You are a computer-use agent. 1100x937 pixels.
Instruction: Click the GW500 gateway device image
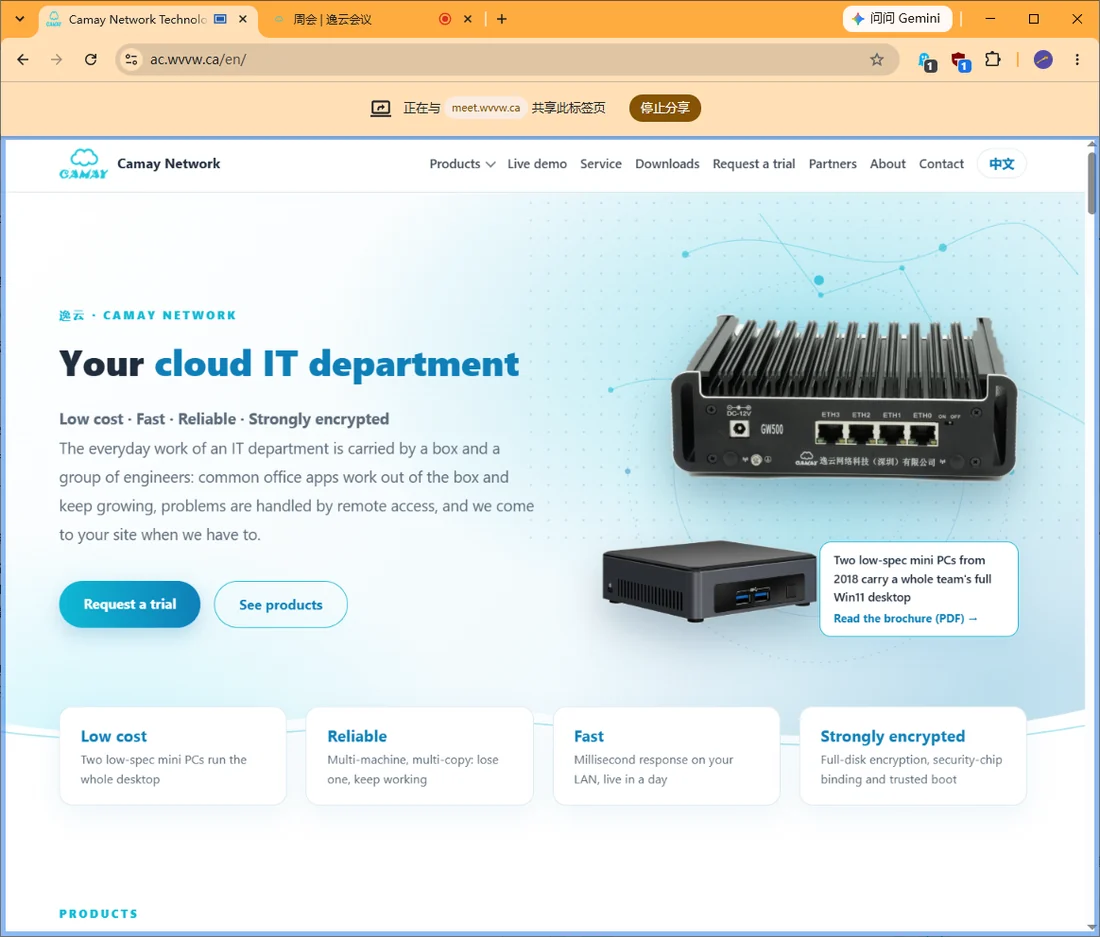pos(844,397)
